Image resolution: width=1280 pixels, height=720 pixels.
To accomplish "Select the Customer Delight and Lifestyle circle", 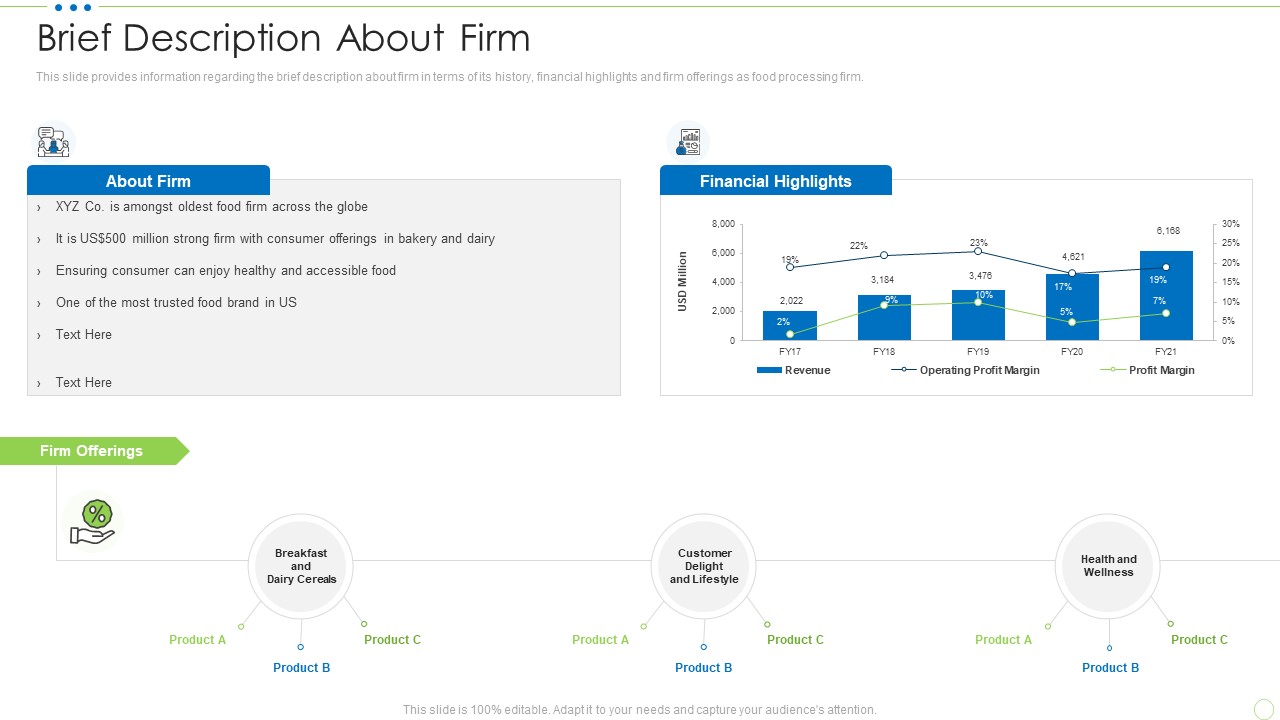I will pos(704,567).
